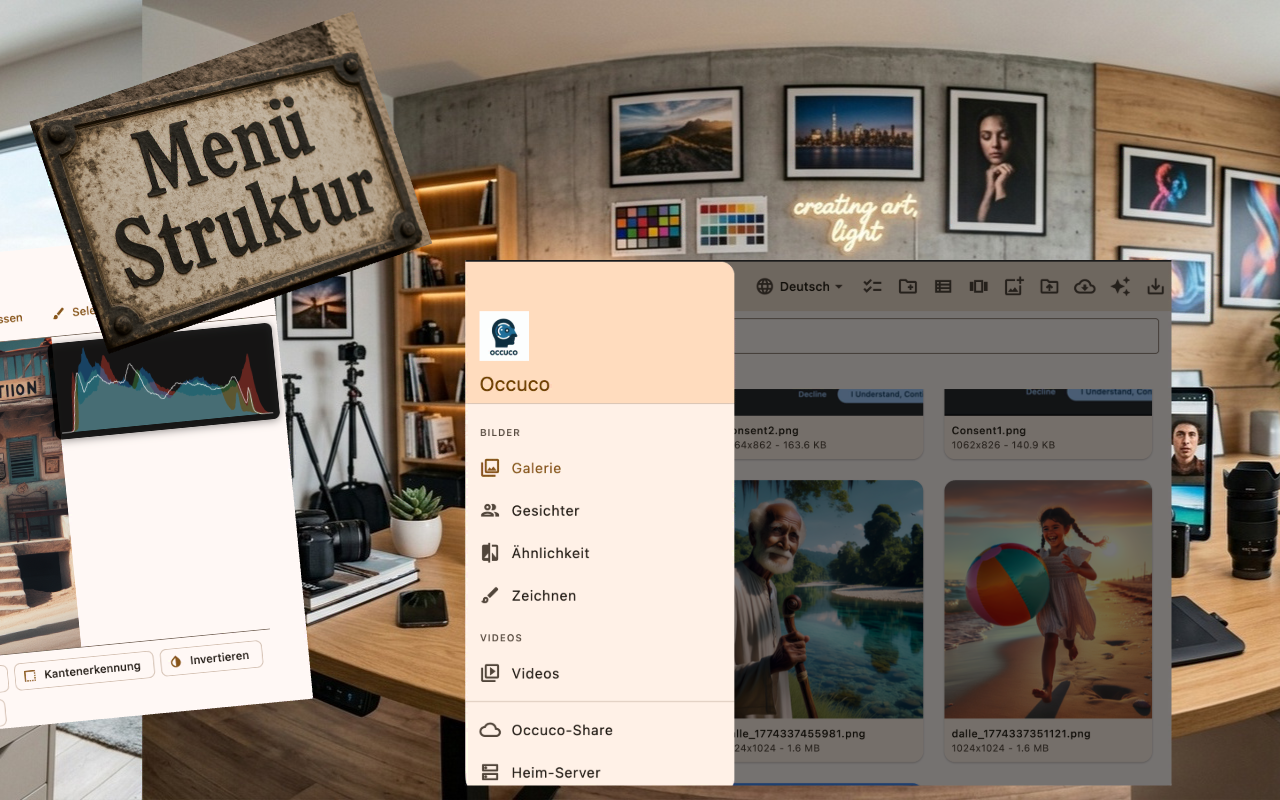1280x800 pixels.
Task: Click the BILDER section heading
Action: click(500, 433)
